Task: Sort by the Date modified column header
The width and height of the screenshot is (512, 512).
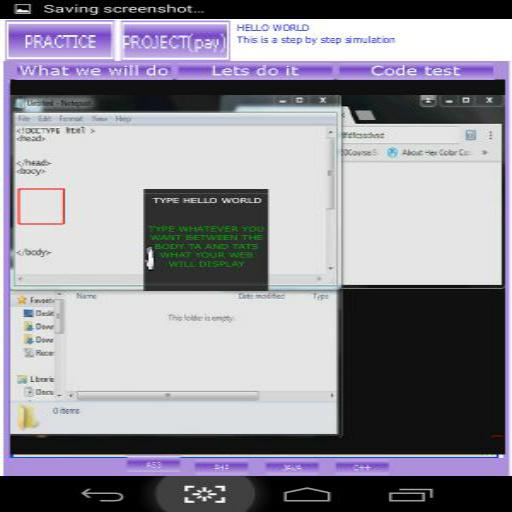Action: [x=261, y=296]
